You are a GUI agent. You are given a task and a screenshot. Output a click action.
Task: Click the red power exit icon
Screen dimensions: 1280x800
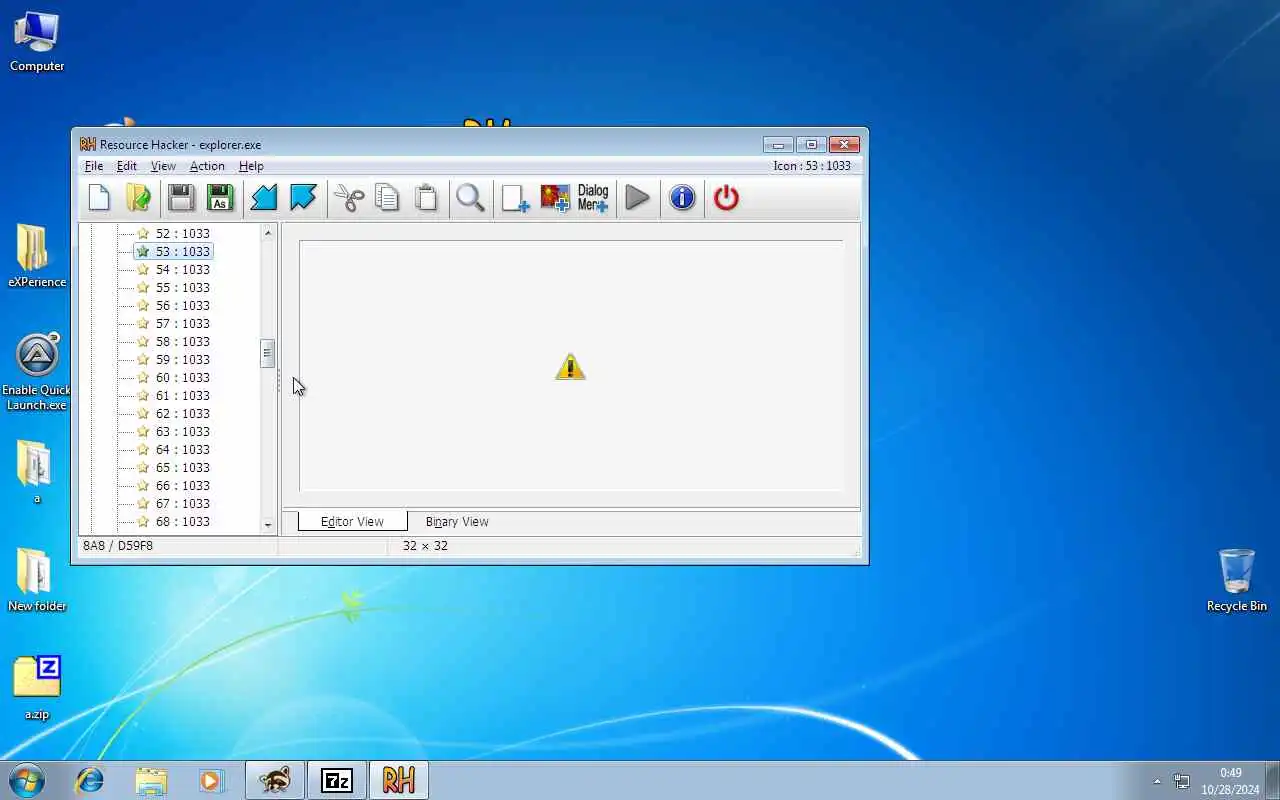(726, 198)
